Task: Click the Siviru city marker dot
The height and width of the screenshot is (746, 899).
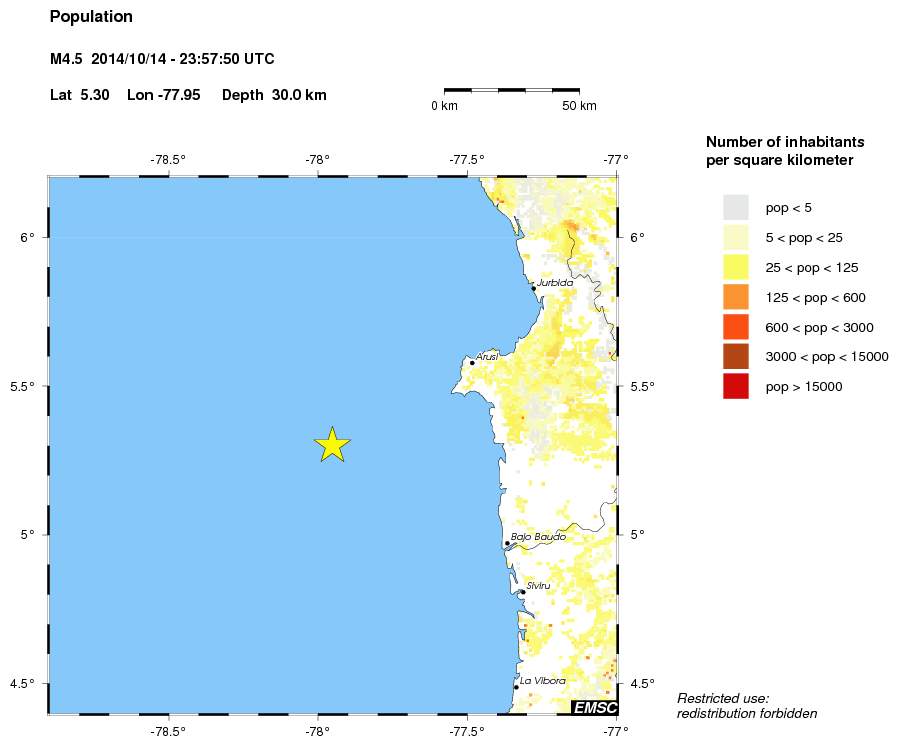Action: pos(522,592)
